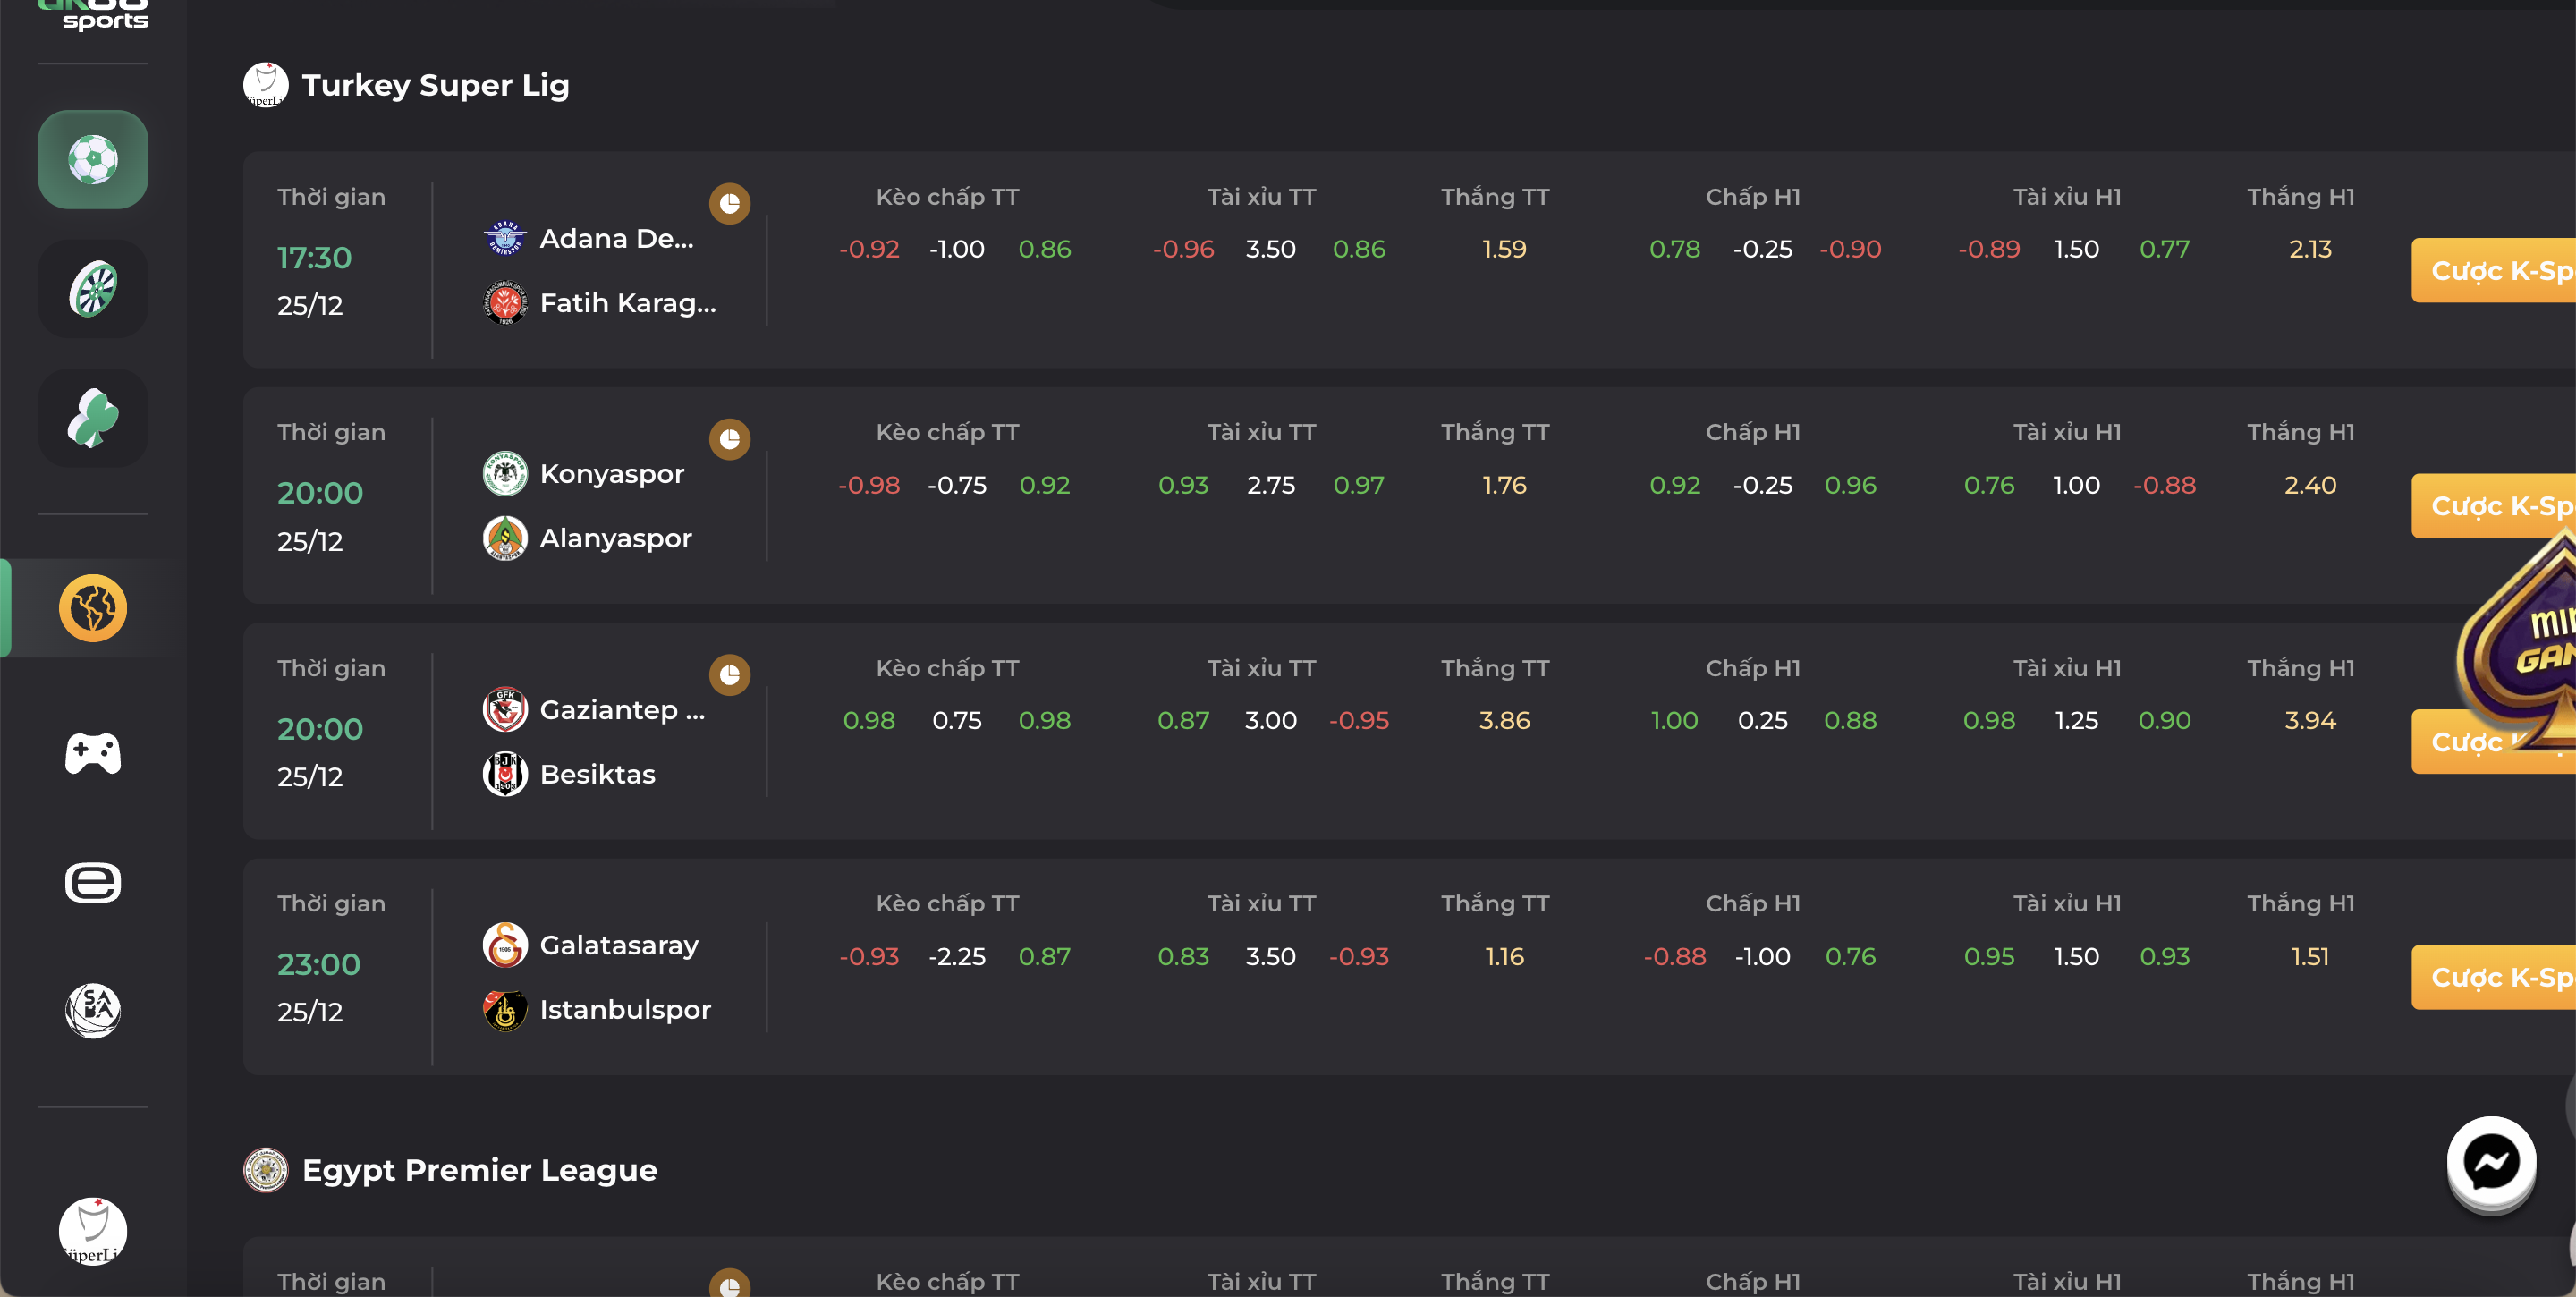Pick Konyaspor first-half win odds 2.40

coord(2310,485)
